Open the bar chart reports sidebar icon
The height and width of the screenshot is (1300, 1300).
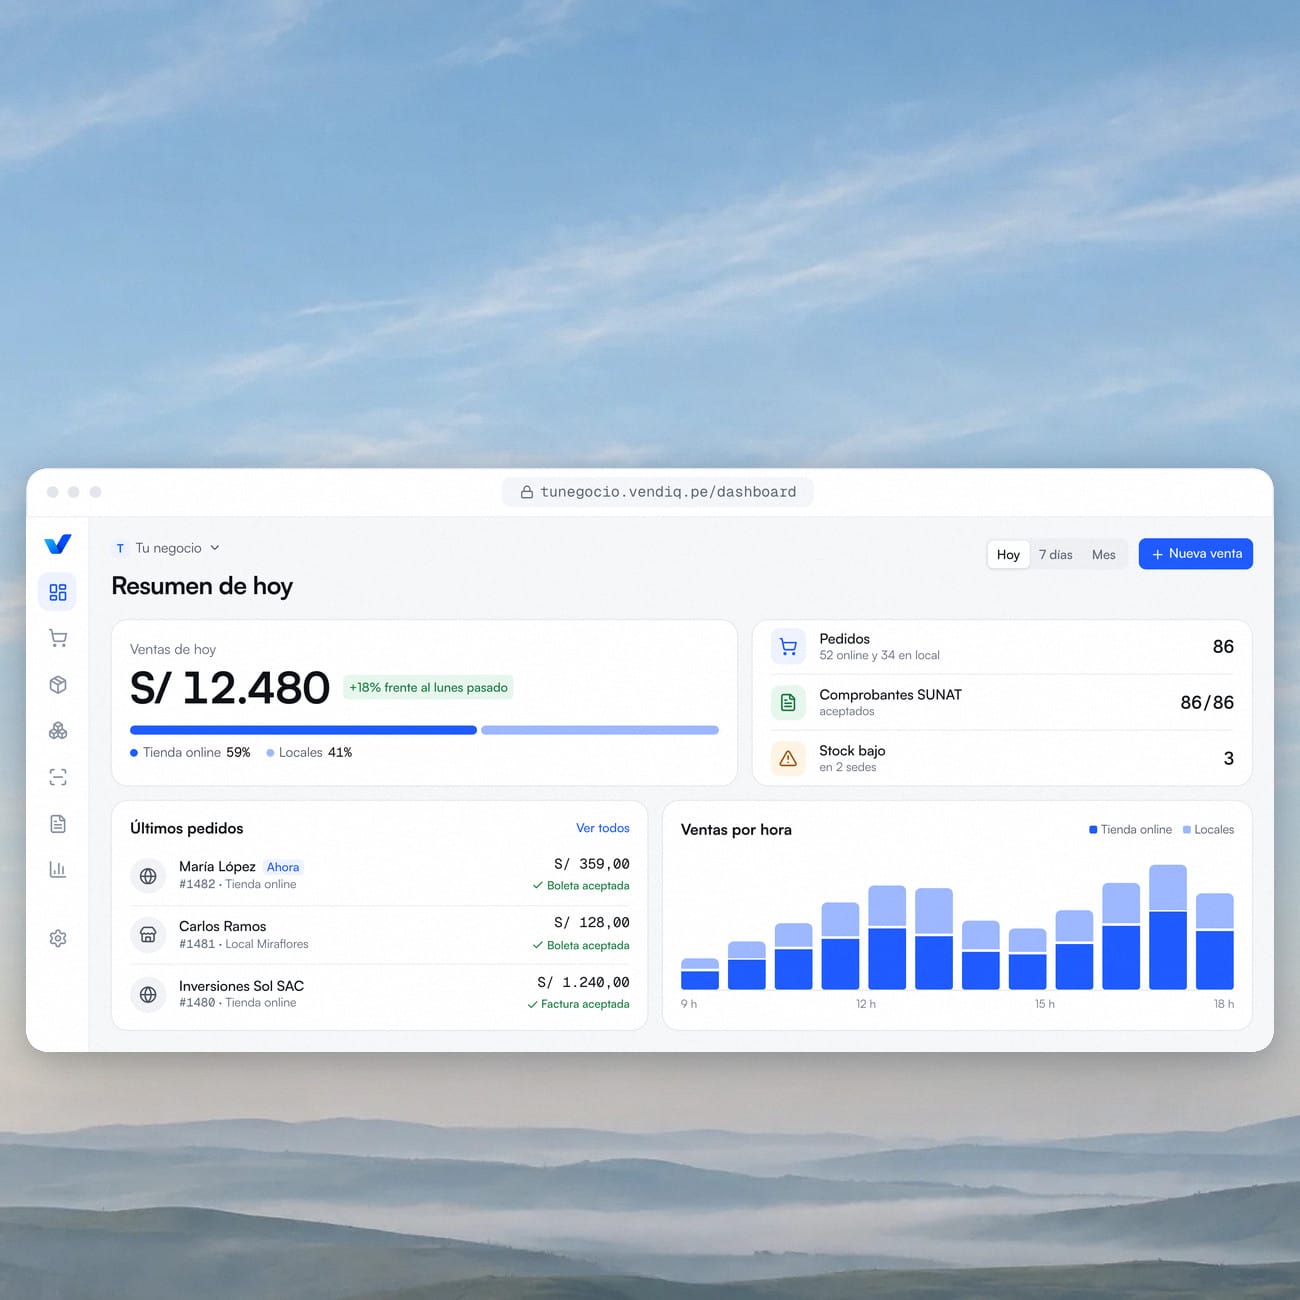(58, 870)
